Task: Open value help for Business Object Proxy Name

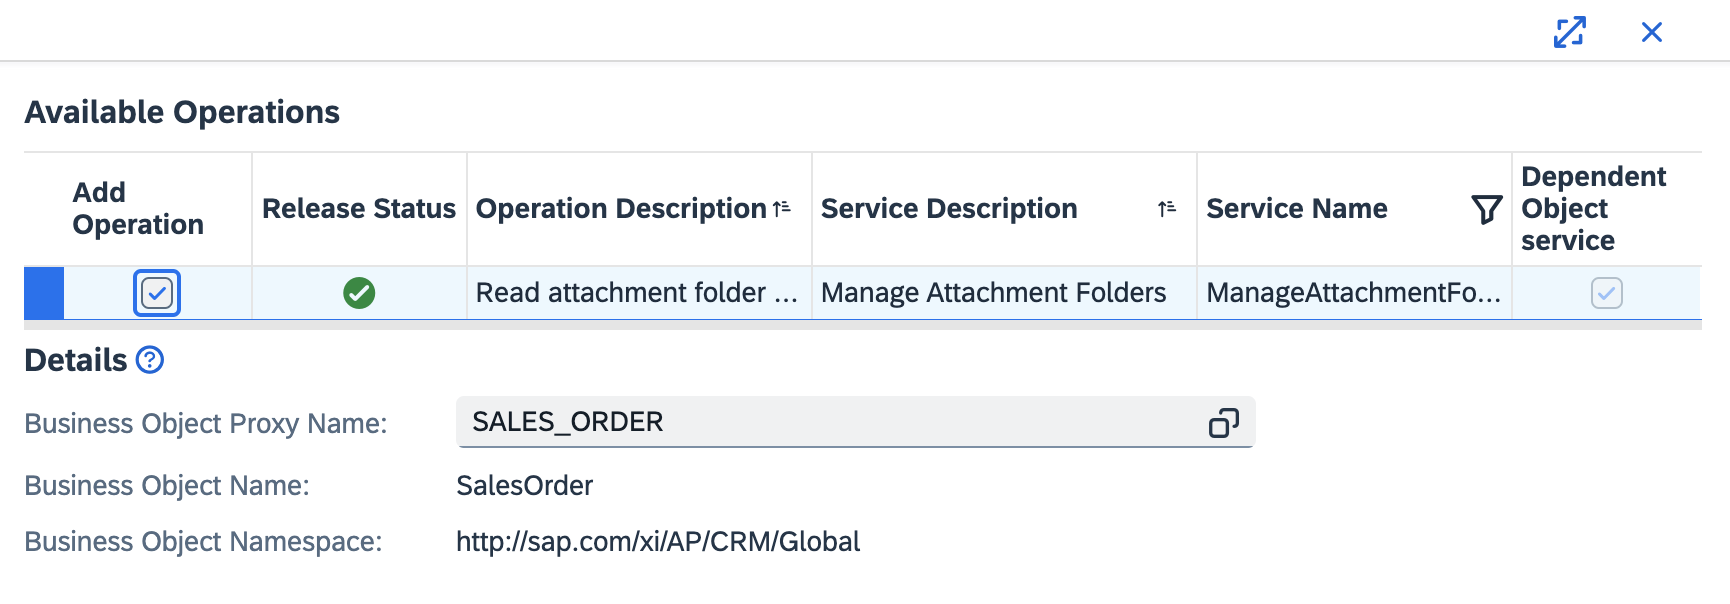Action: [x=1226, y=422]
